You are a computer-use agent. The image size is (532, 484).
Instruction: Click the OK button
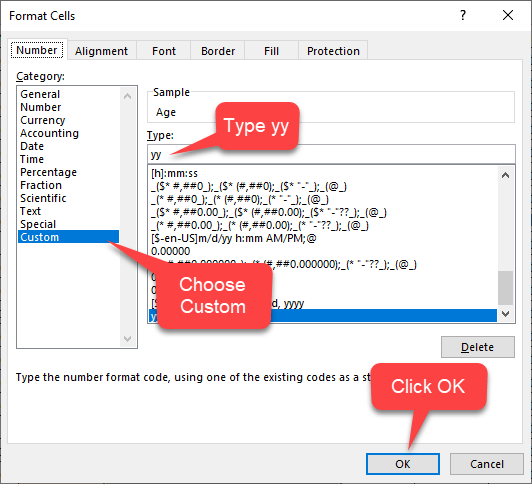coord(403,464)
